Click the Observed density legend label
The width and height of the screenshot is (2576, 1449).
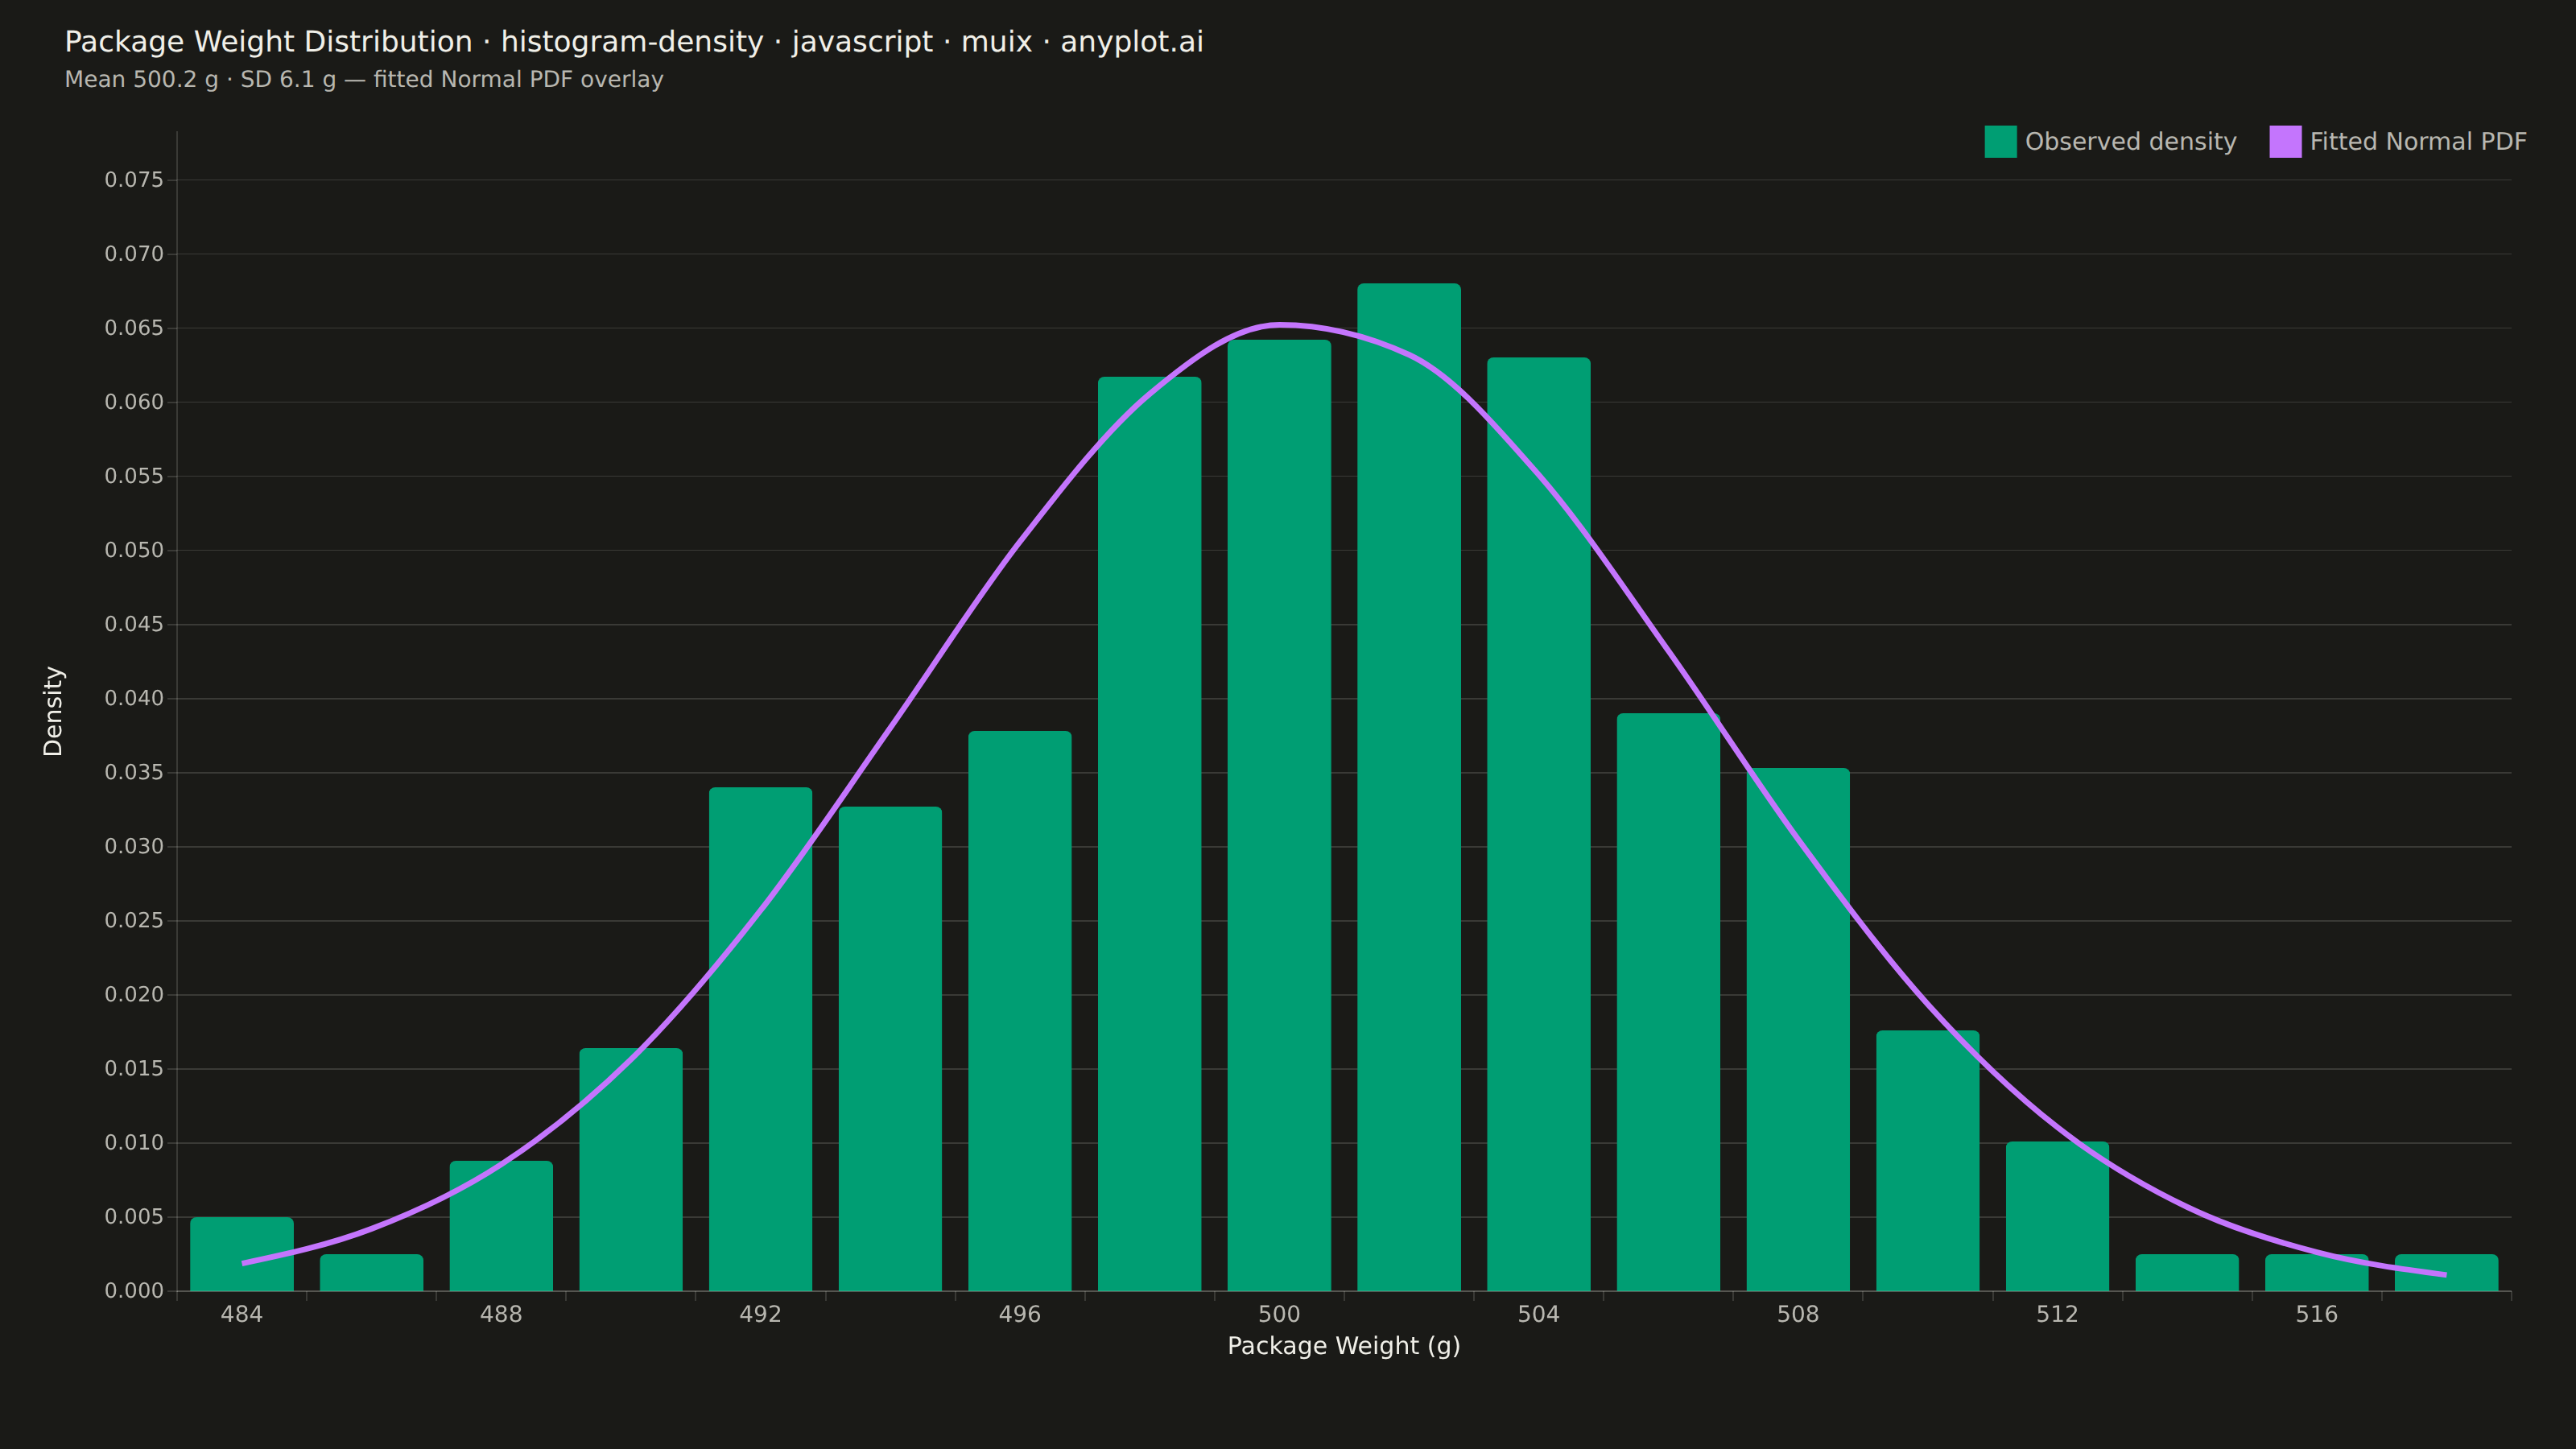click(x=2130, y=142)
